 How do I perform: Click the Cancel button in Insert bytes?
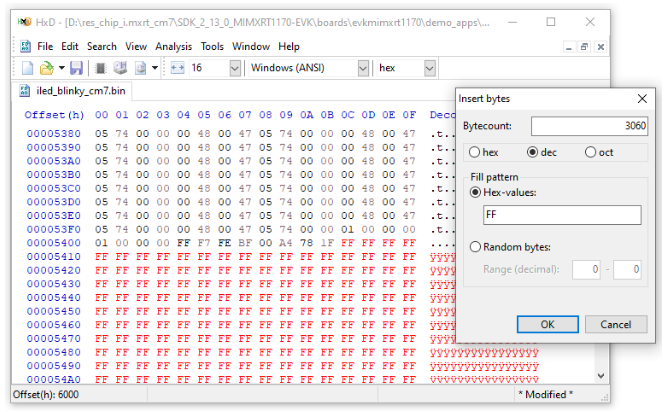[616, 324]
